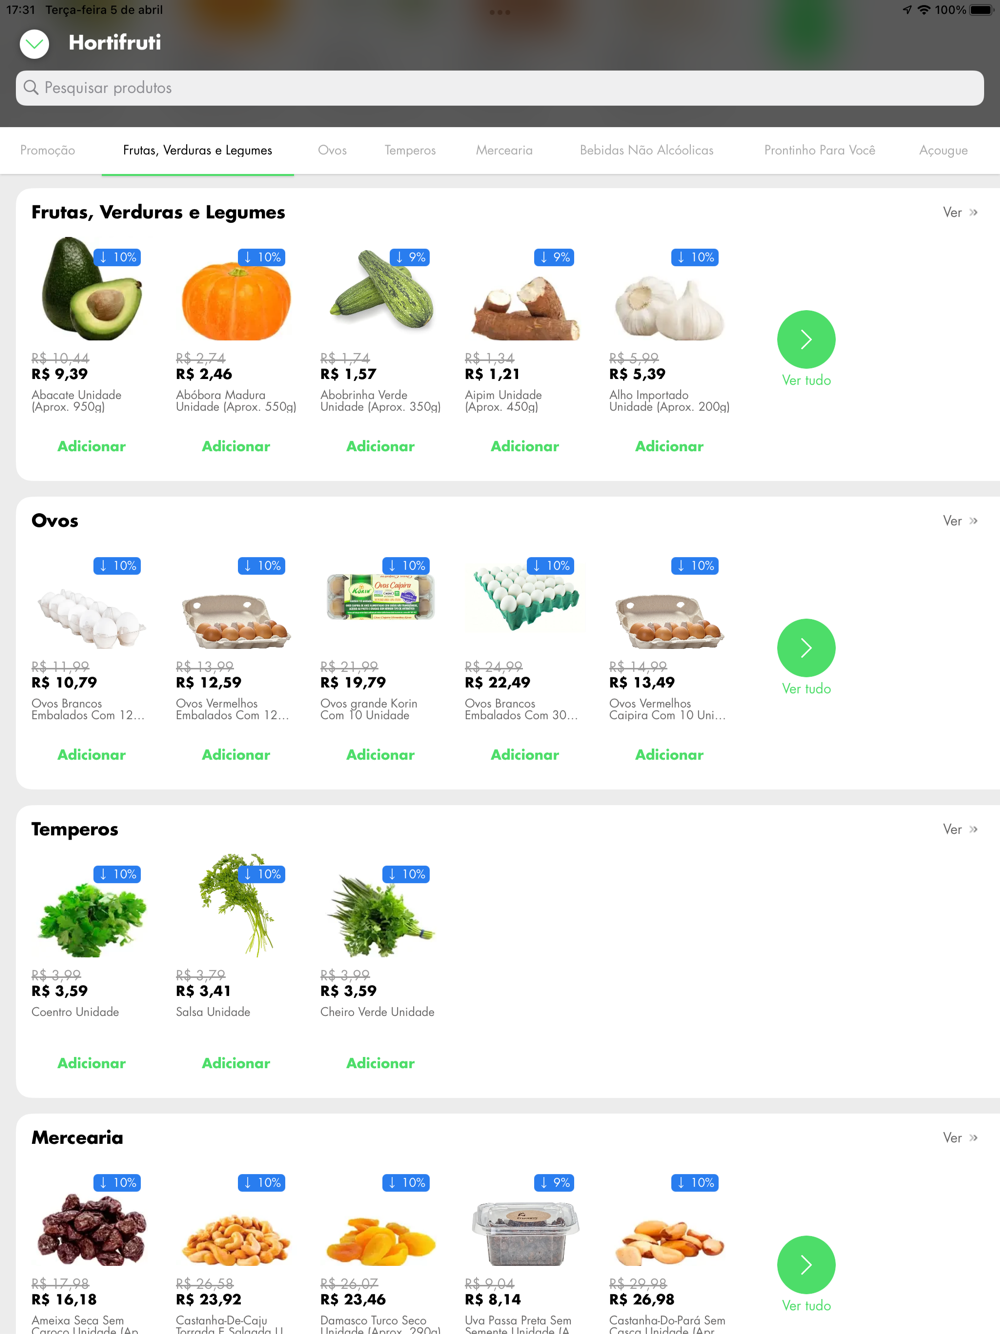This screenshot has height=1334, width=1000.
Task: Tap the battery status icon
Action: pyautogui.click(x=981, y=10)
